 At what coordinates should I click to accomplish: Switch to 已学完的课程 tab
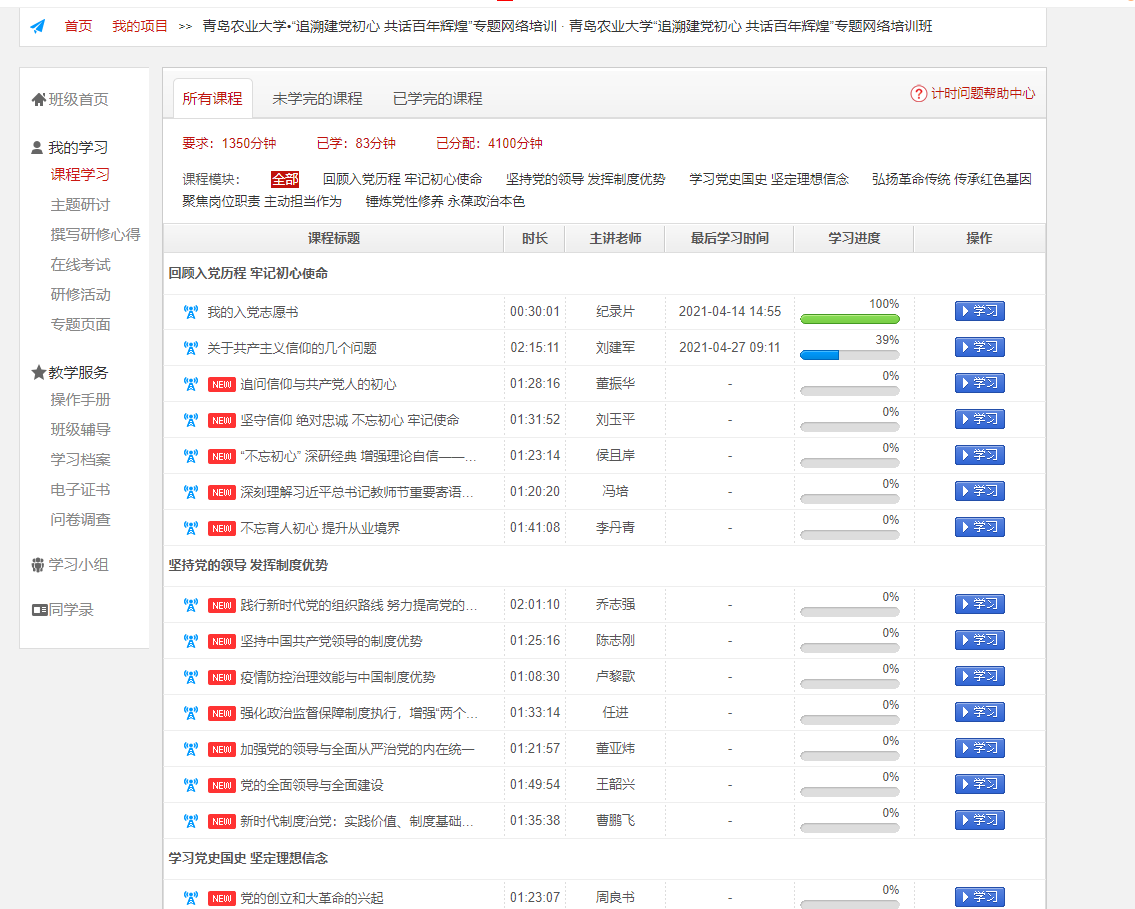point(437,98)
